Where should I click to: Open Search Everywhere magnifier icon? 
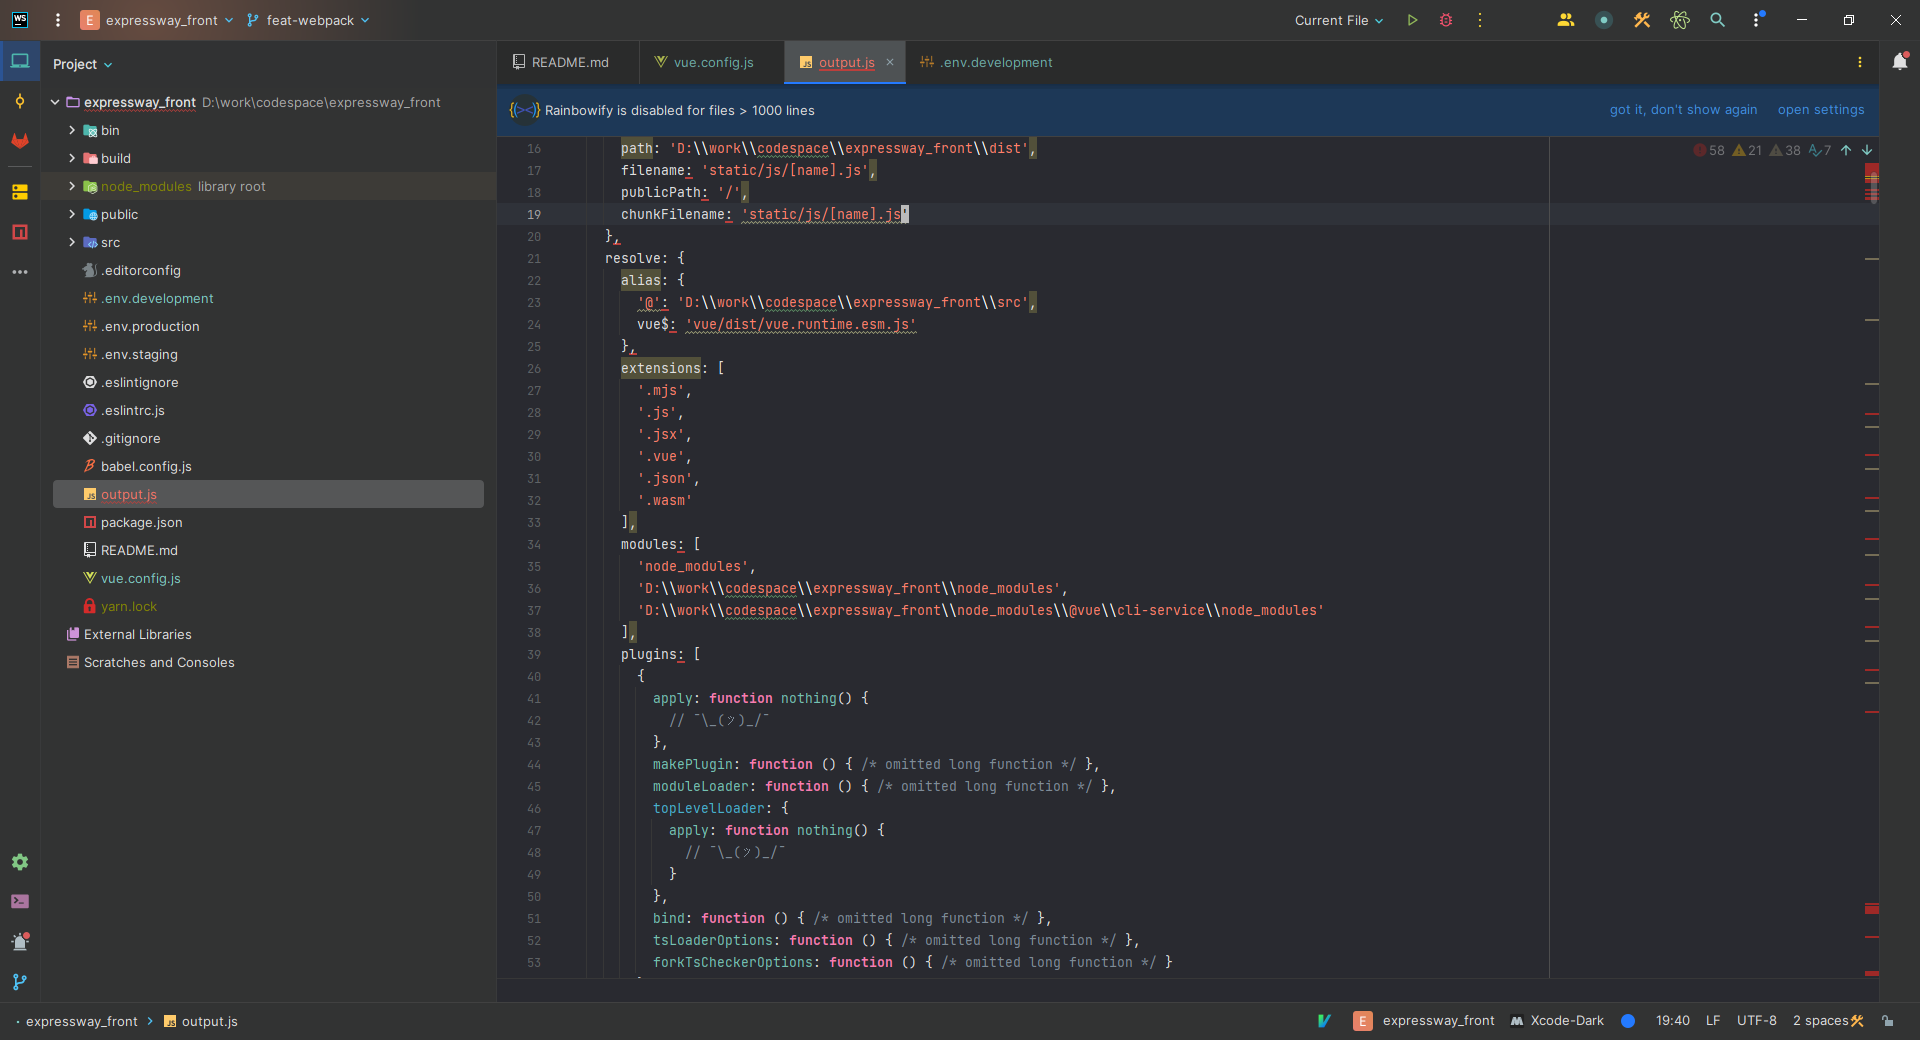pyautogui.click(x=1717, y=20)
